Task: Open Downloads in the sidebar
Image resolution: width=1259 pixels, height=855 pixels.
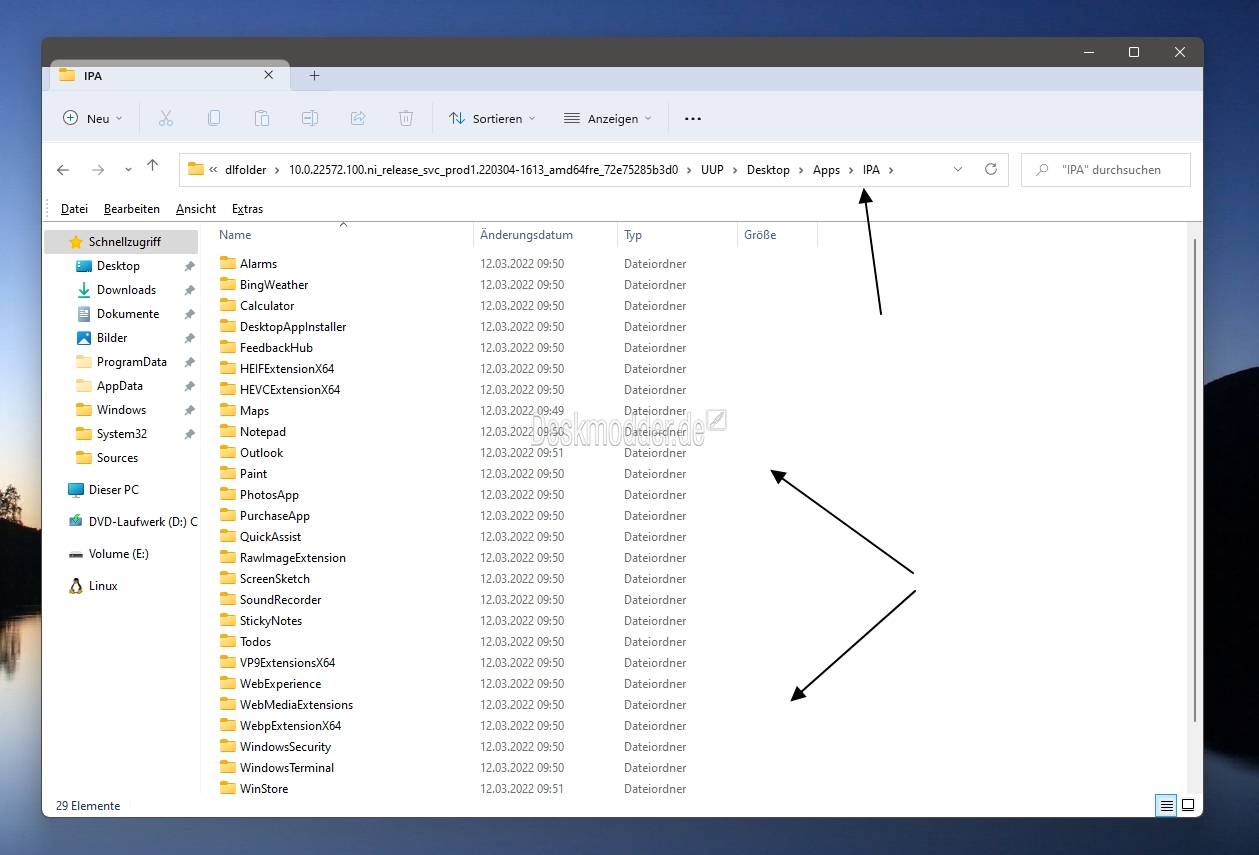Action: (x=126, y=290)
